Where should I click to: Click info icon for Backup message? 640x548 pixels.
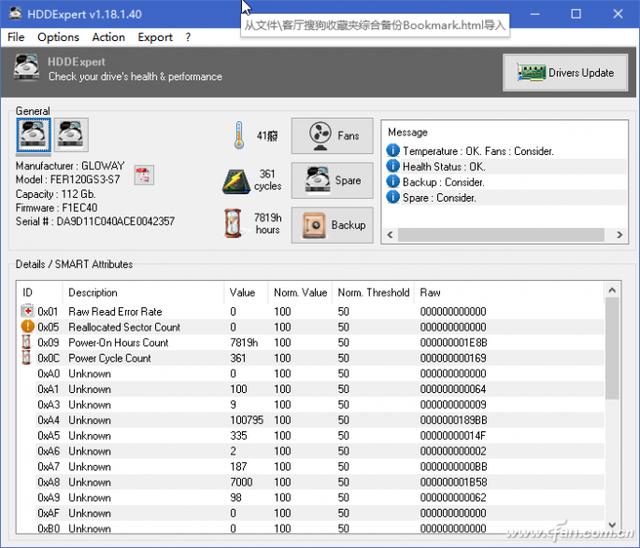[393, 182]
